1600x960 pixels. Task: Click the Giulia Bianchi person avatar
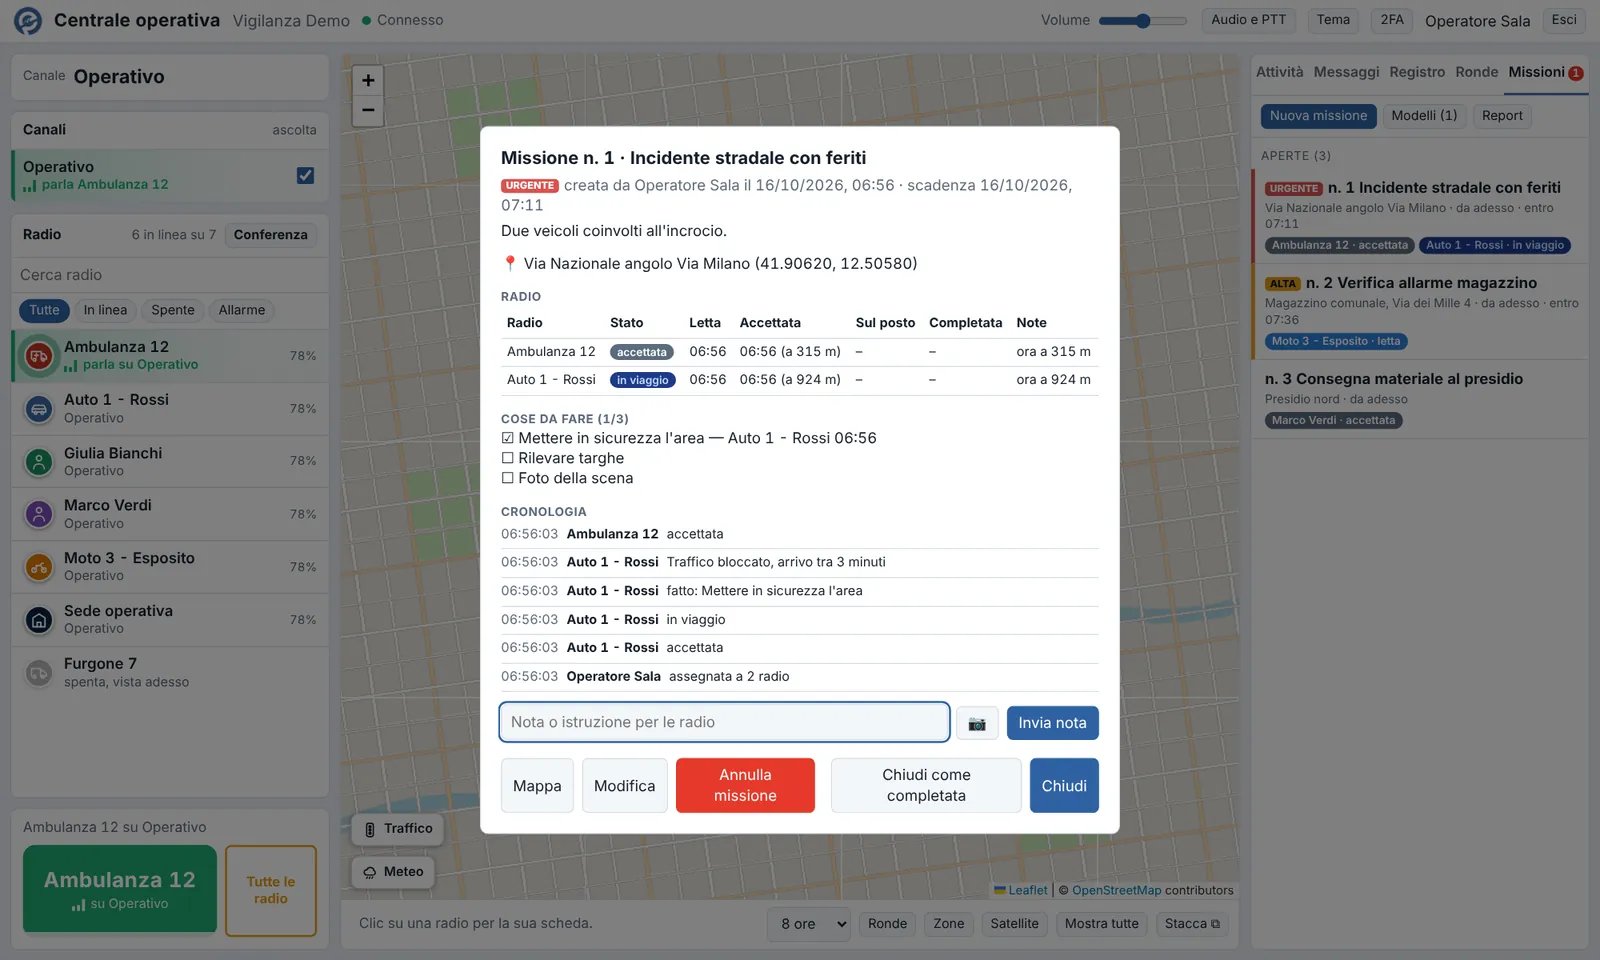[38, 461]
